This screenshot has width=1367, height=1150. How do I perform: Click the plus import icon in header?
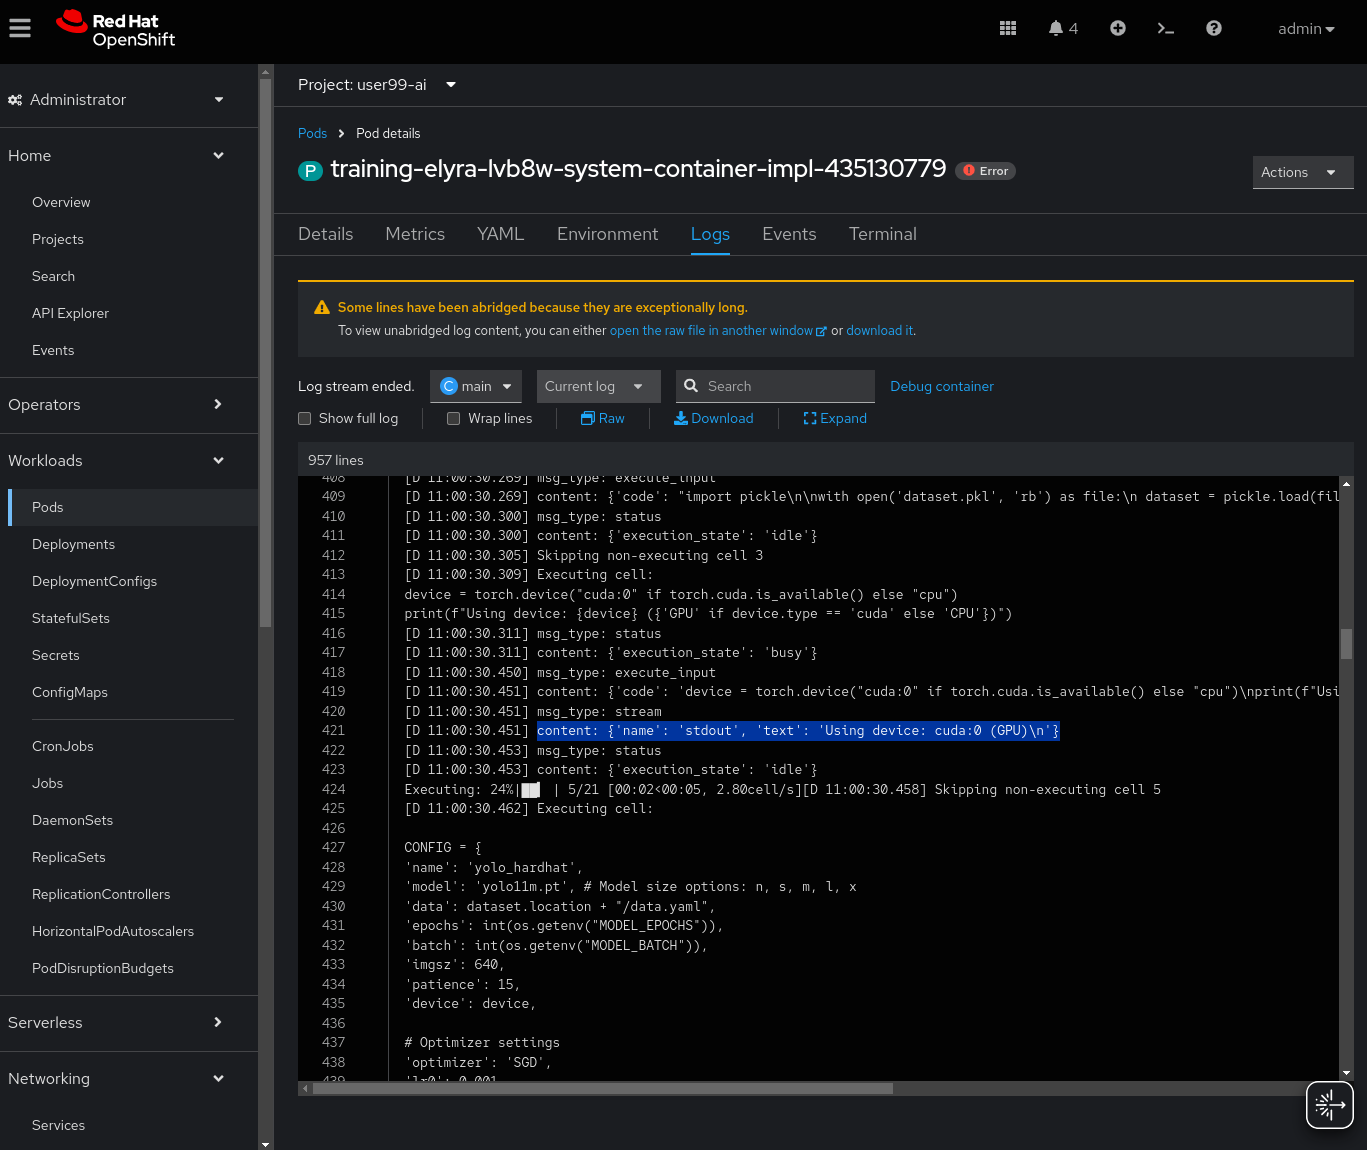(1118, 29)
